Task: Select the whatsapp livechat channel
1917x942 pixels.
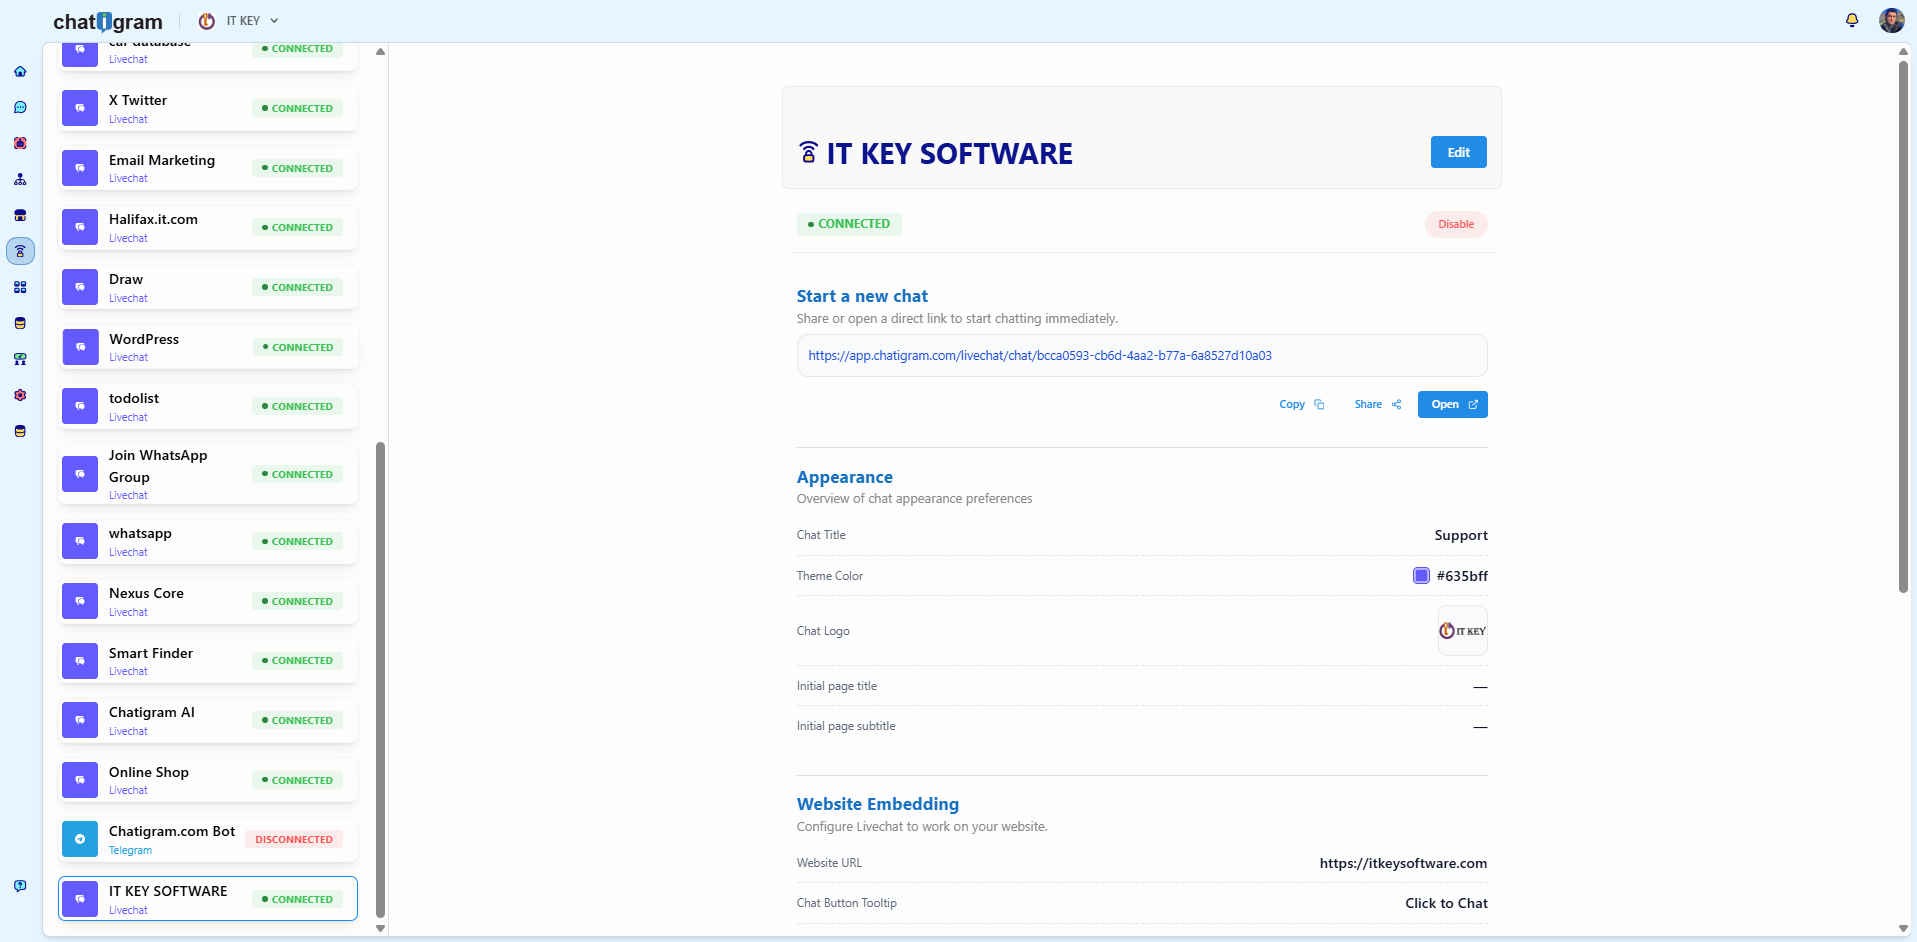Action: tap(208, 542)
